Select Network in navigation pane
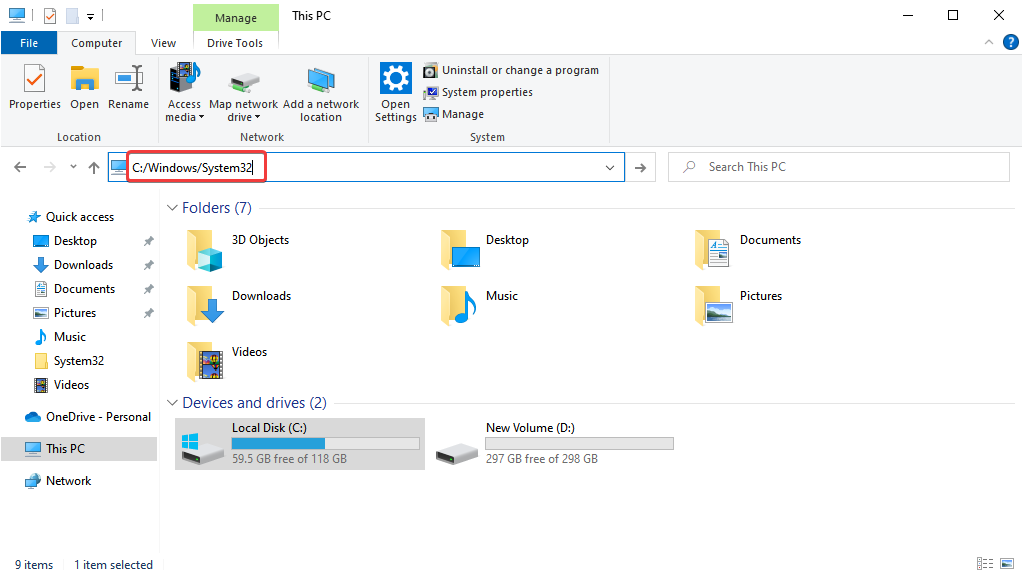 click(x=58, y=481)
